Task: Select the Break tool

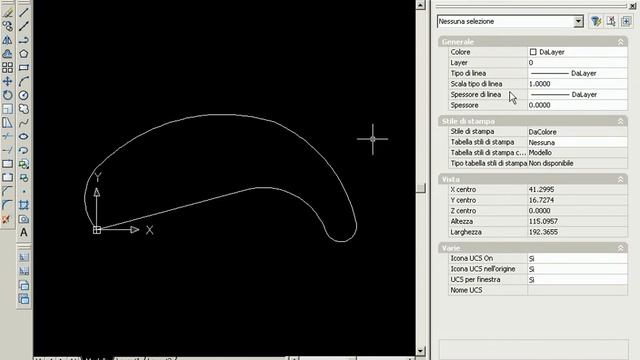Action: click(x=7, y=178)
